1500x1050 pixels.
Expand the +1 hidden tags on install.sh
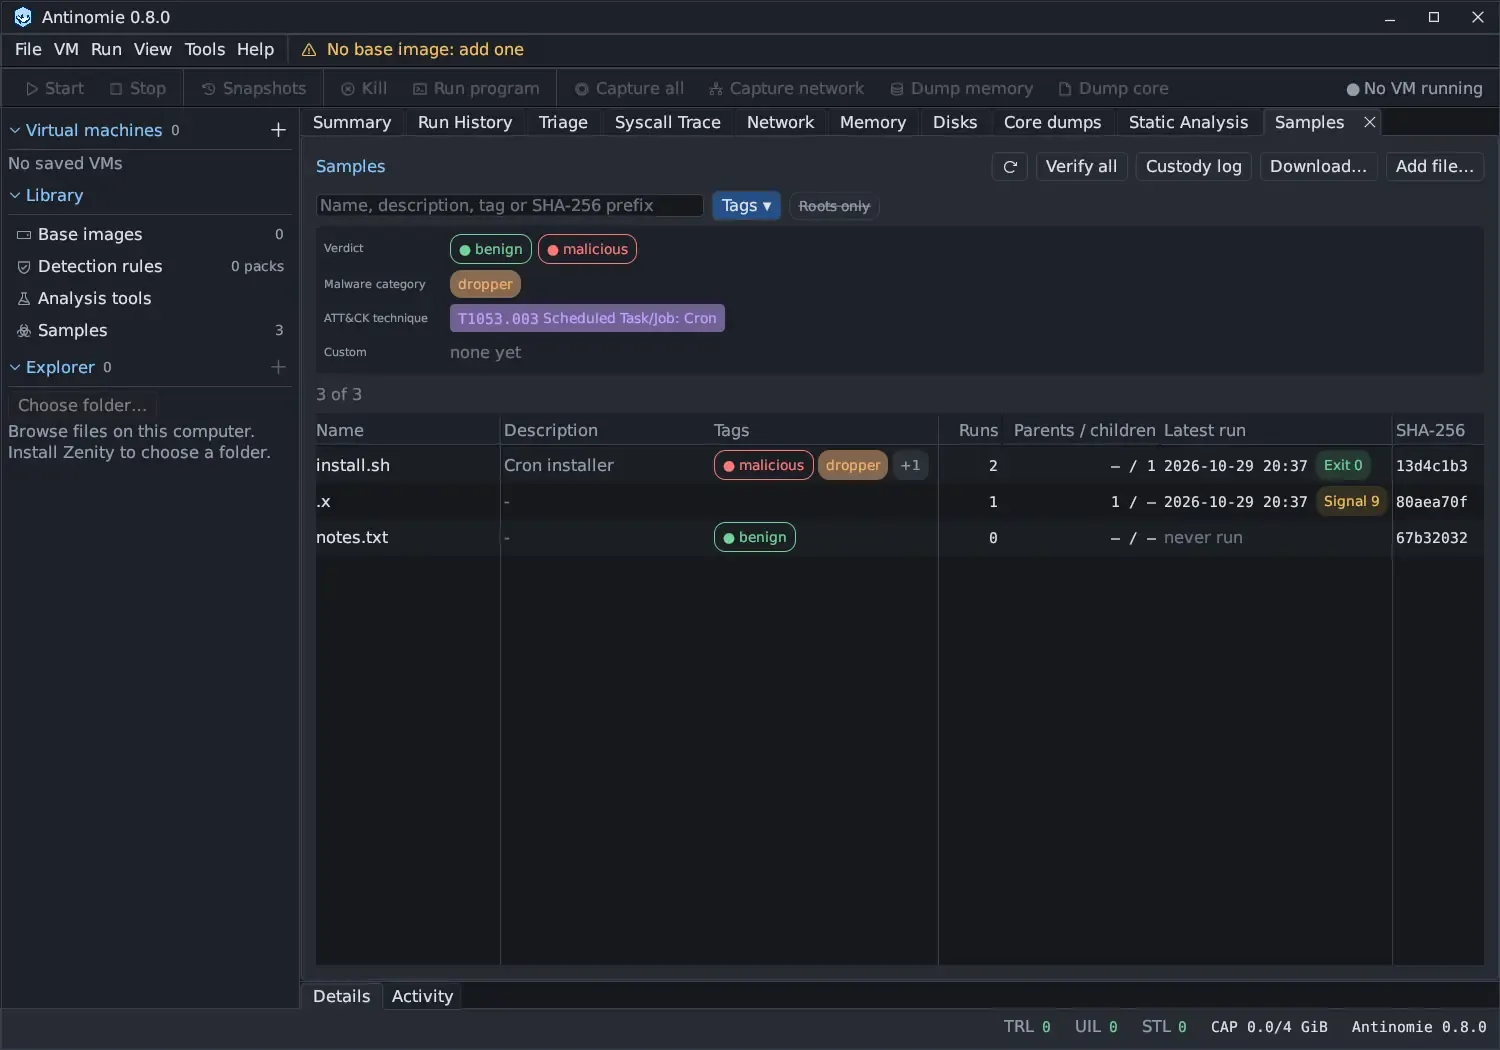tap(910, 465)
